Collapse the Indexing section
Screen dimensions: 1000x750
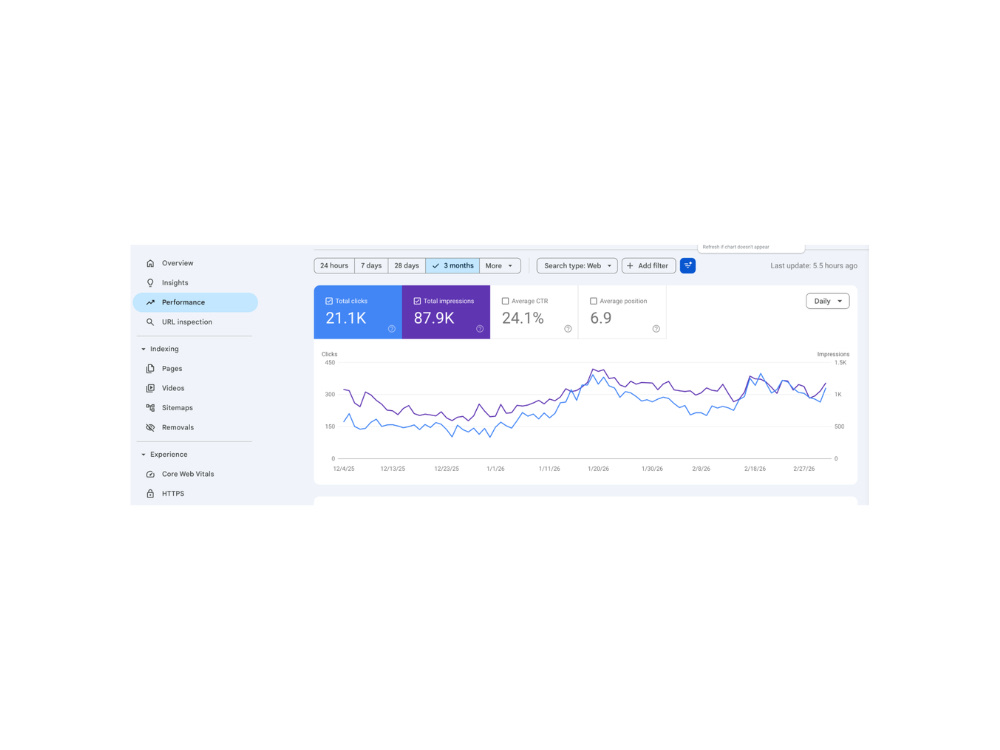143,349
